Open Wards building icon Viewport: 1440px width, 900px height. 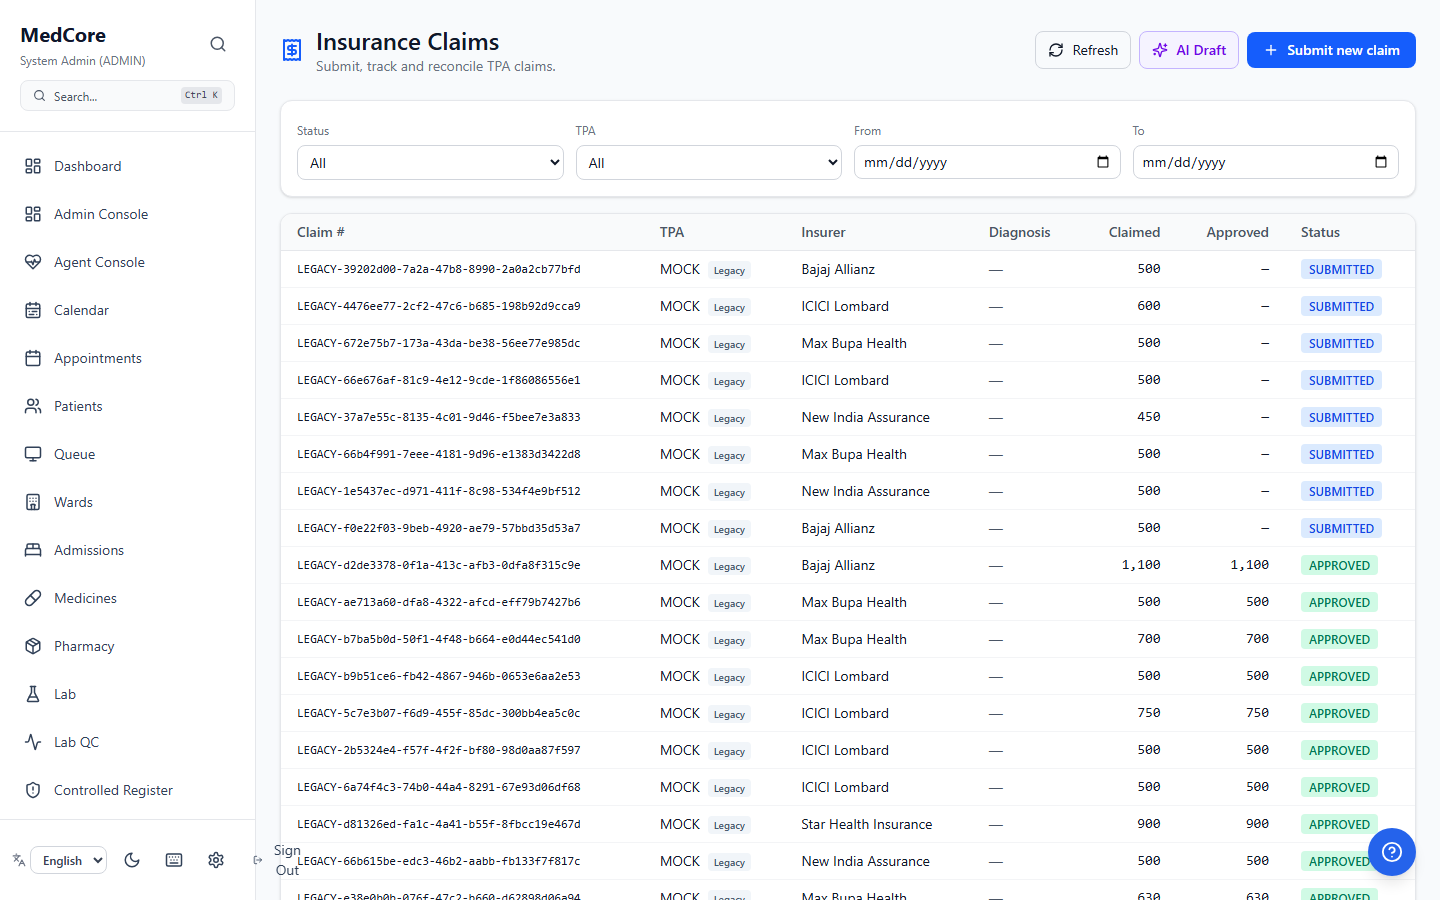33,502
